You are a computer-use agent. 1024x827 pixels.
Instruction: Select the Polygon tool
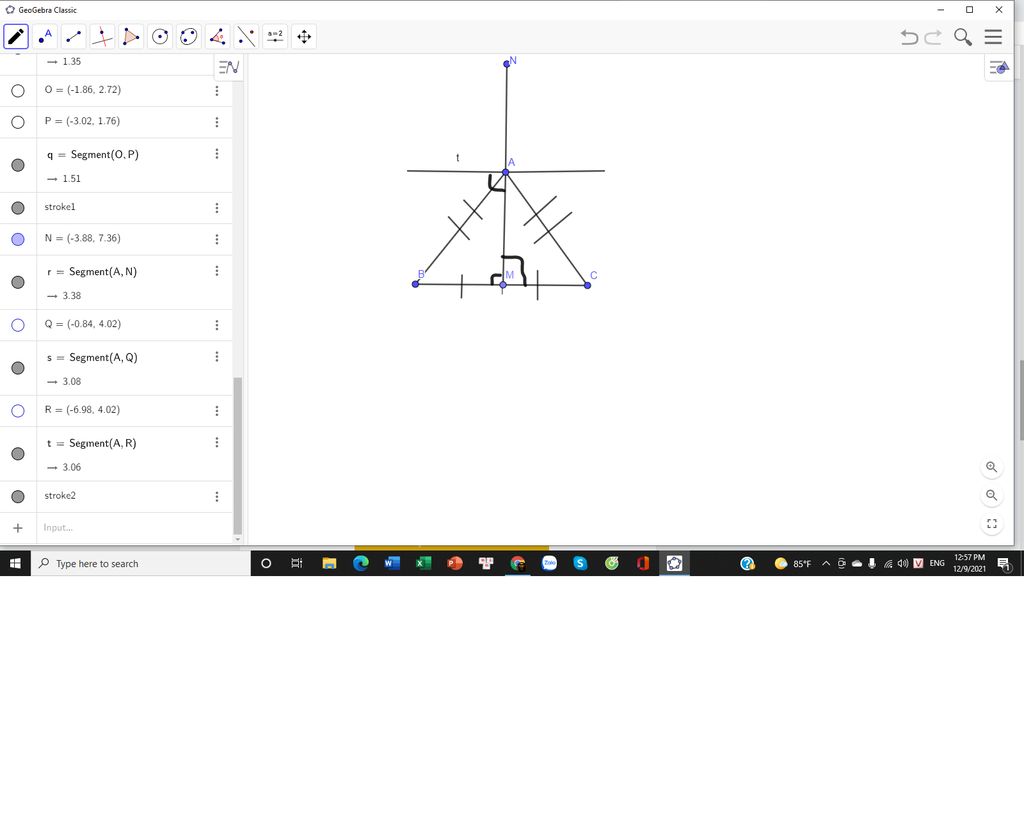click(x=131, y=37)
